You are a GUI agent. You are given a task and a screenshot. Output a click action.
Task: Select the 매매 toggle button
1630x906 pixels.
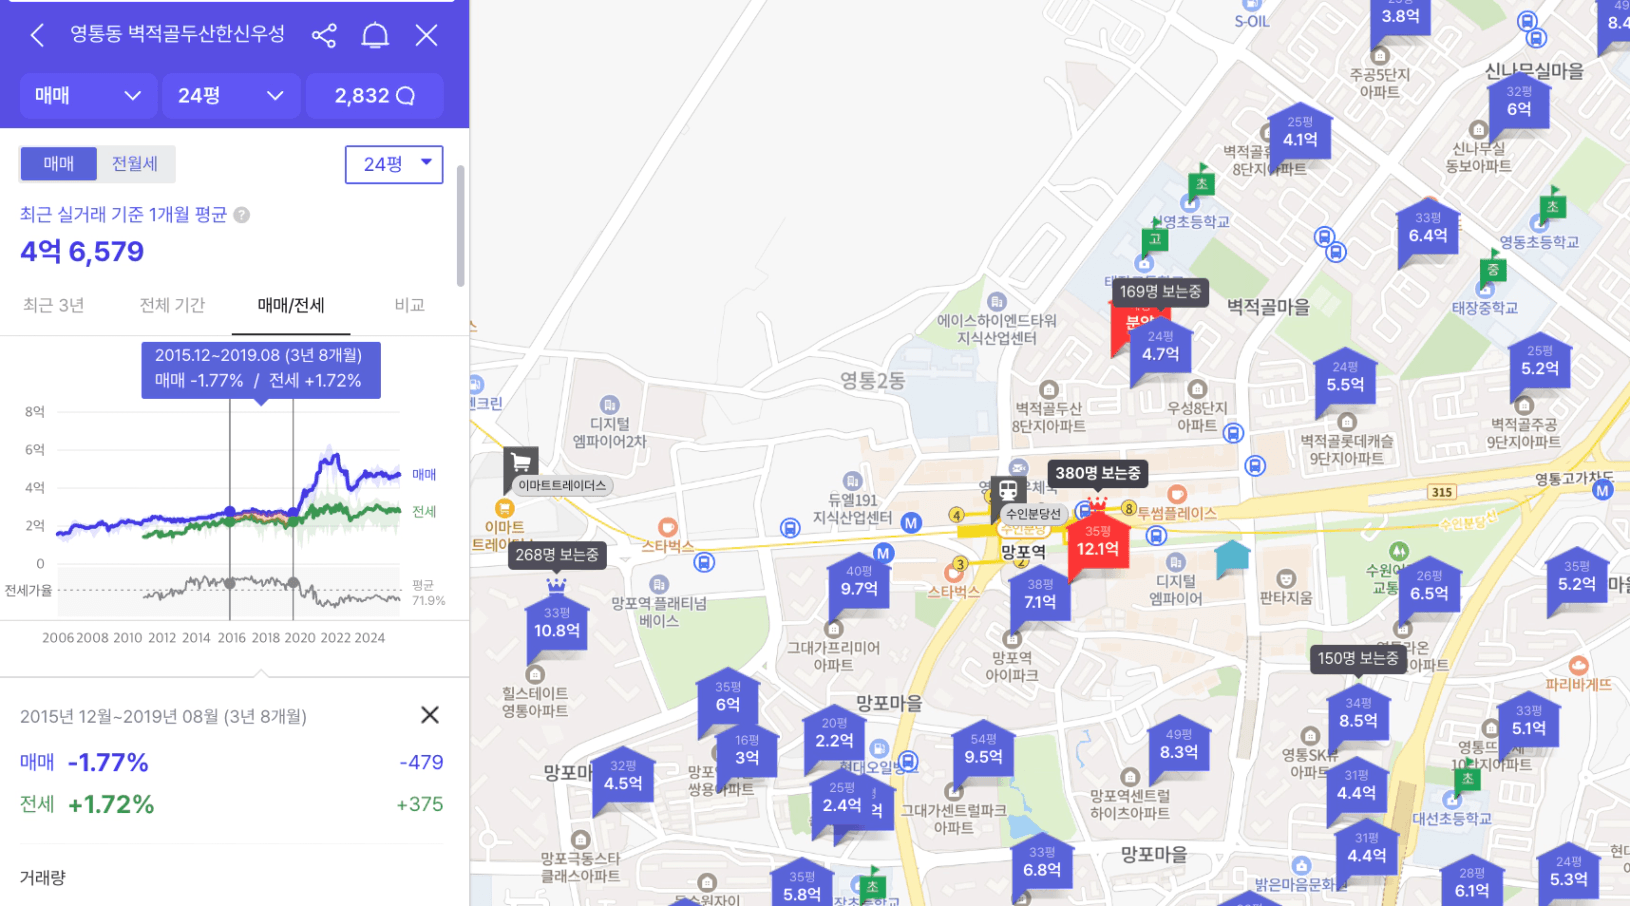(x=58, y=164)
